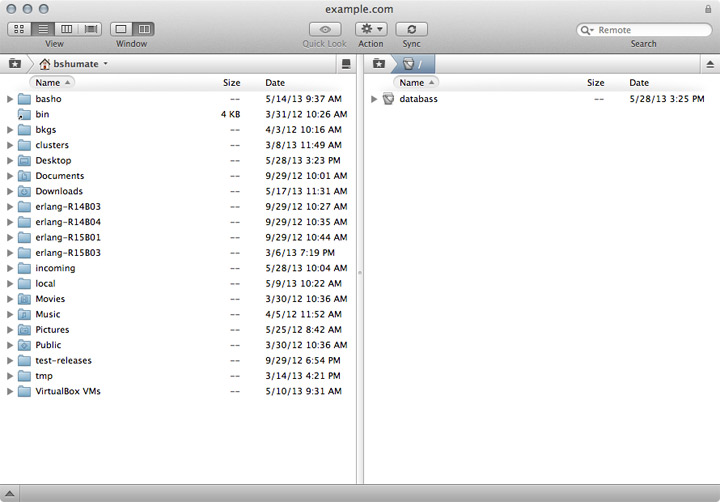Click the local pane disk icon
The height and width of the screenshot is (502, 720).
(x=346, y=64)
